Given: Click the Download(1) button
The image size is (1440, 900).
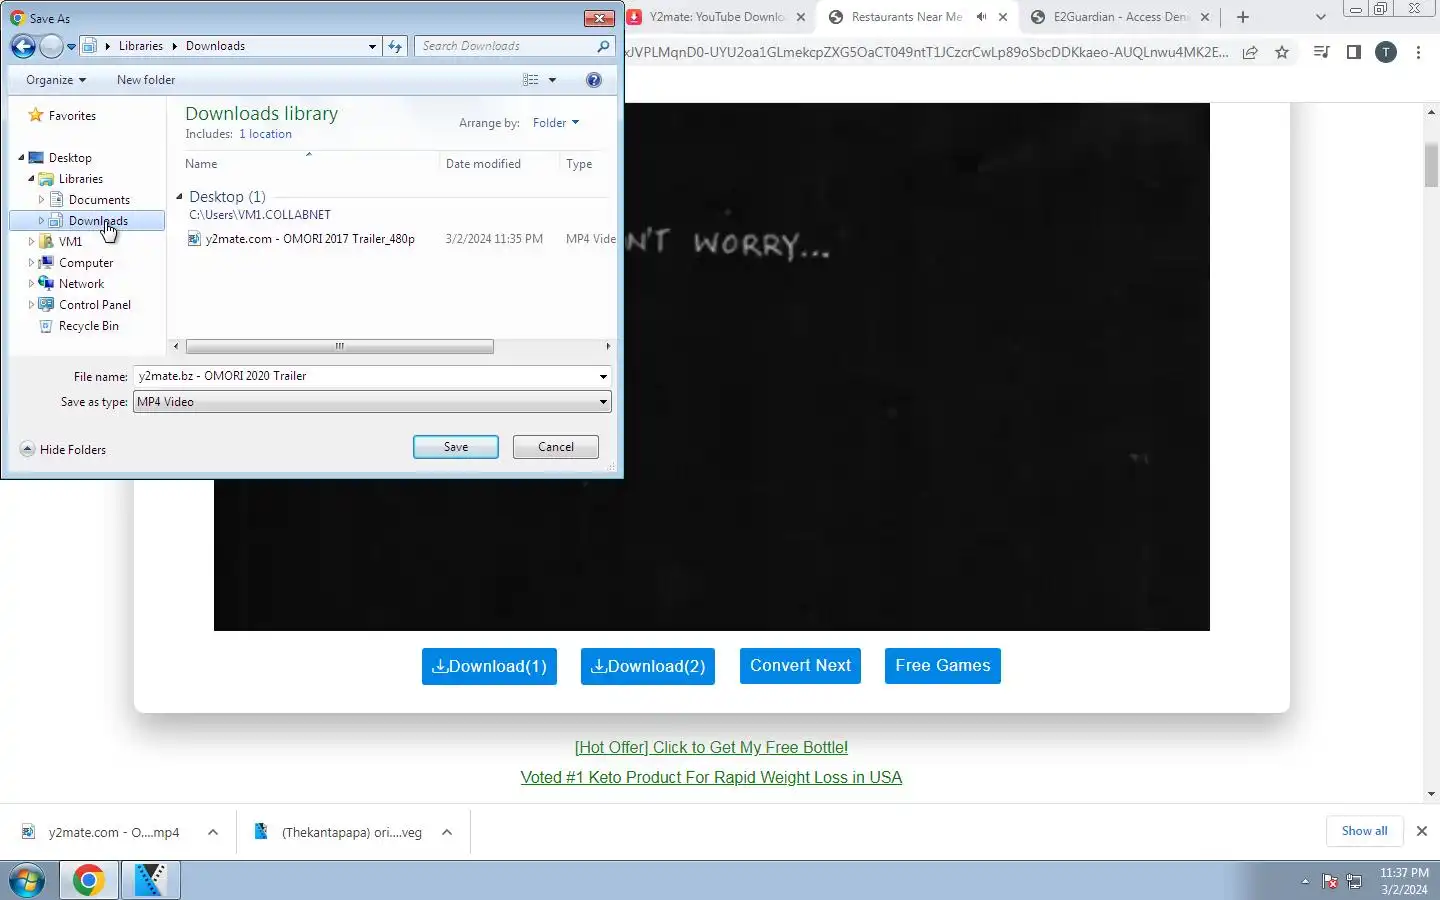Looking at the screenshot, I should point(489,666).
